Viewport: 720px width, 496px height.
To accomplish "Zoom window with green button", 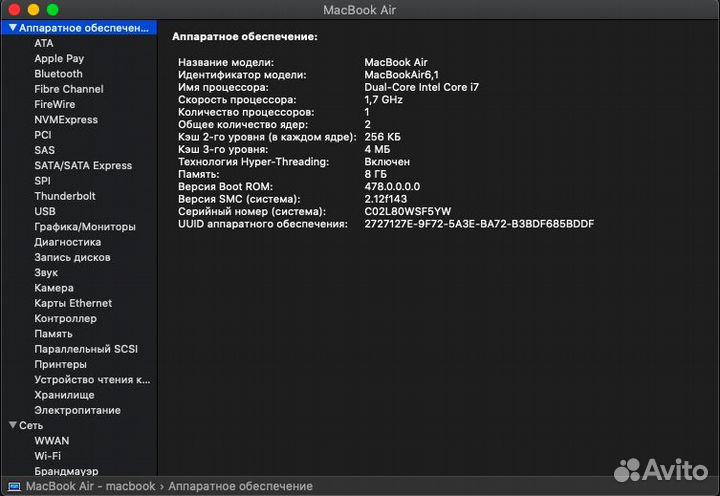I will coord(53,9).
